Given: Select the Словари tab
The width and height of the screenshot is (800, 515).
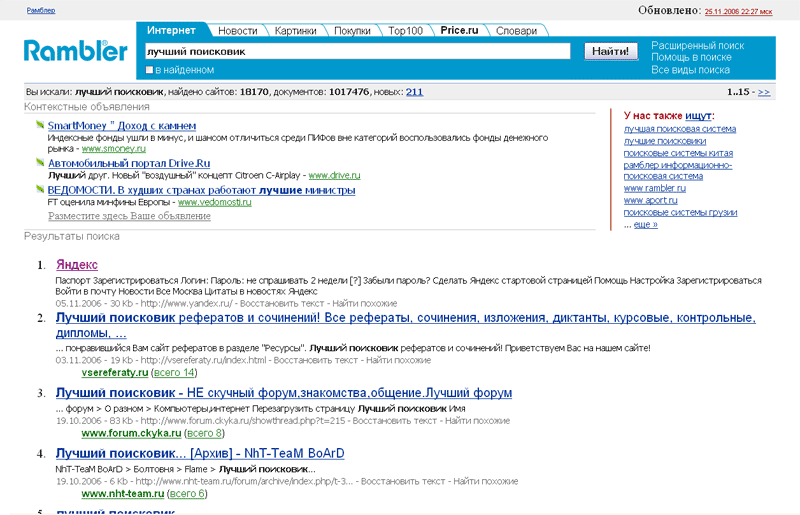Looking at the screenshot, I should coord(516,31).
